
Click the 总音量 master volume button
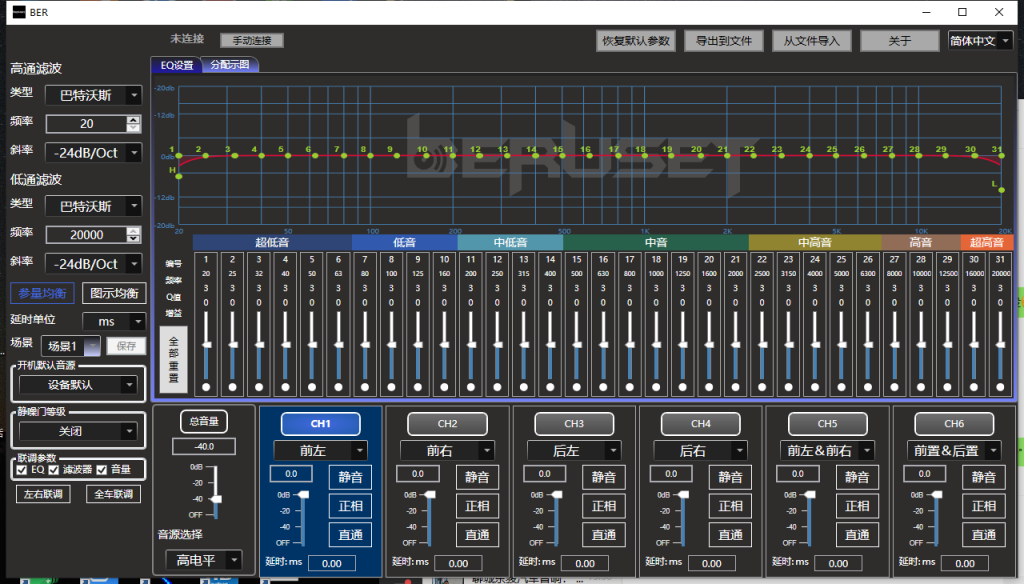(204, 421)
